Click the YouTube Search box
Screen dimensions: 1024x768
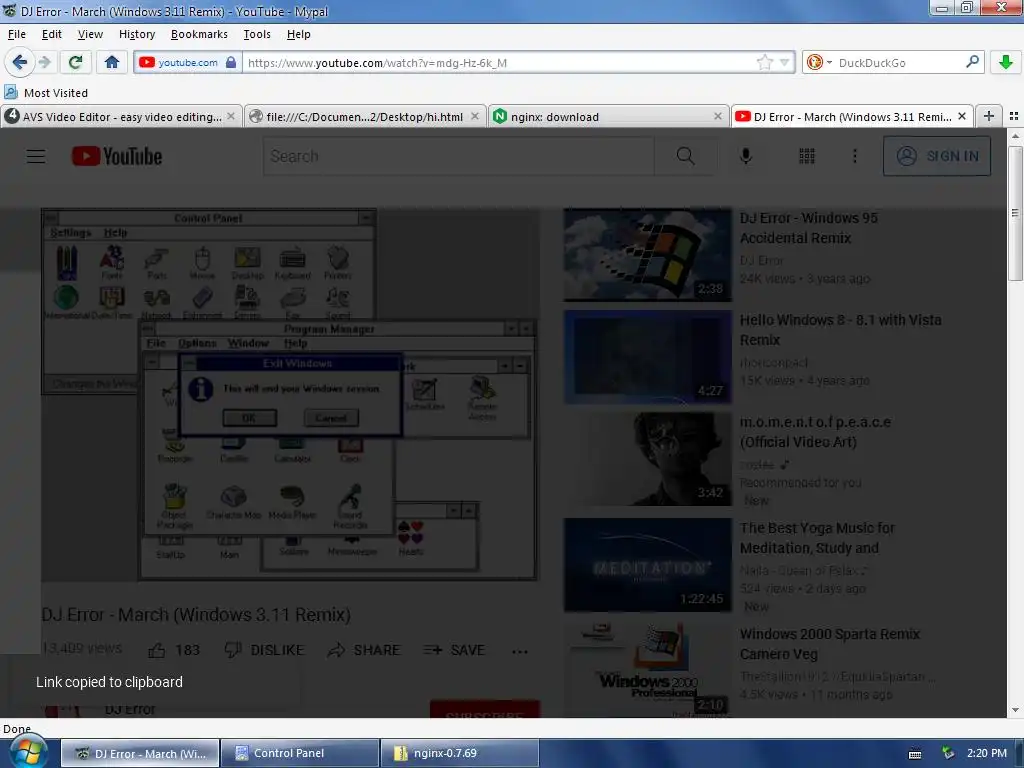458,156
